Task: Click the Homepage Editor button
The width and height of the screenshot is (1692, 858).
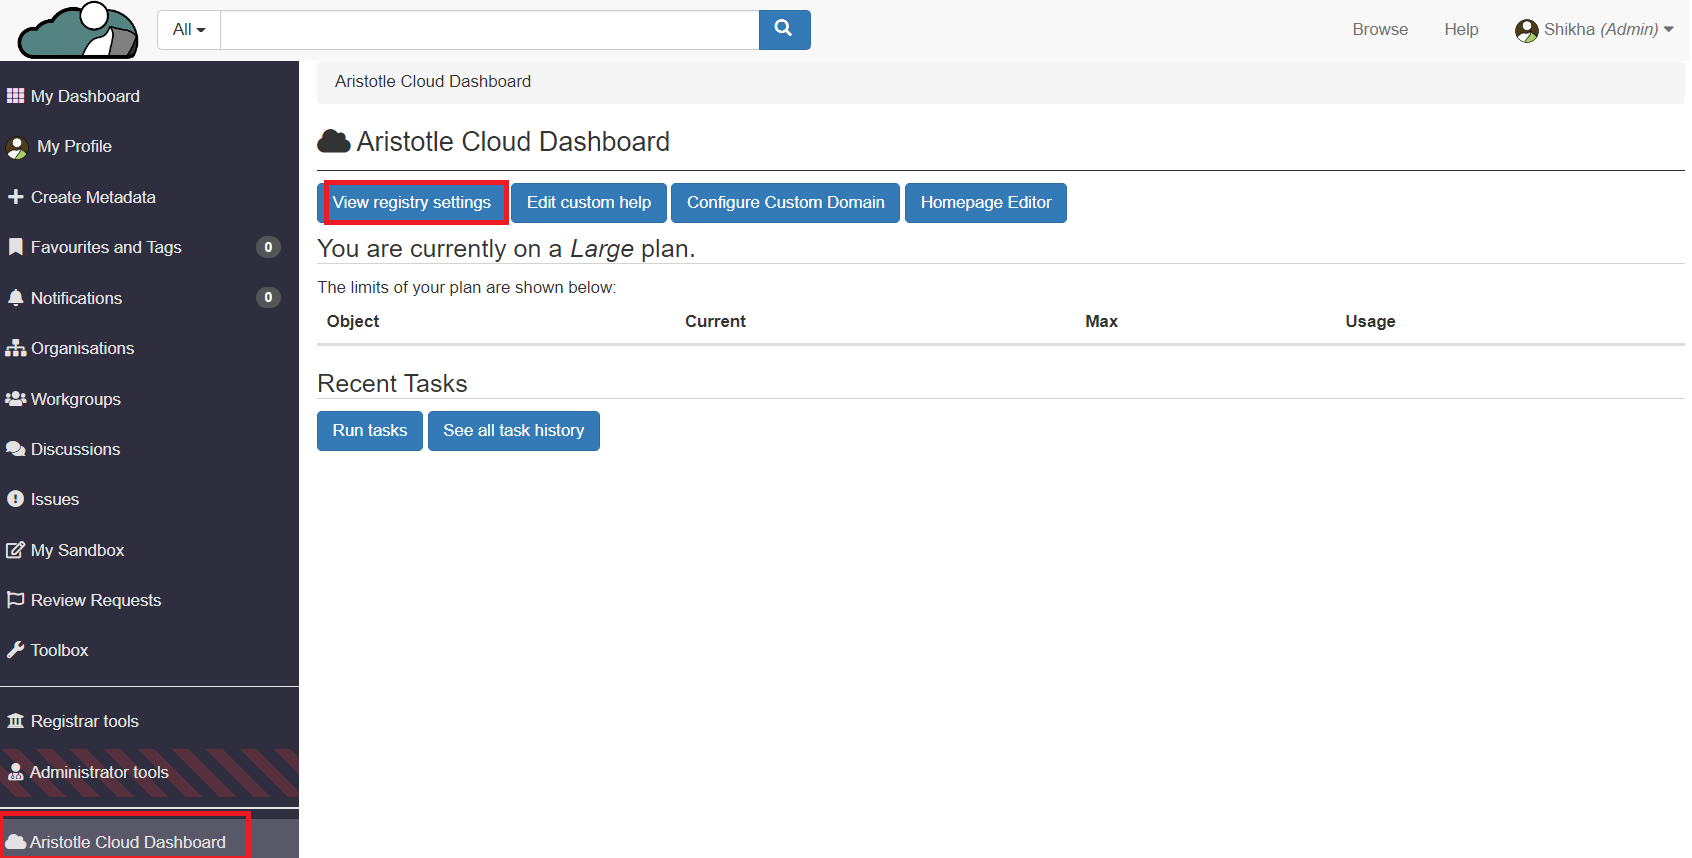Action: coord(985,203)
